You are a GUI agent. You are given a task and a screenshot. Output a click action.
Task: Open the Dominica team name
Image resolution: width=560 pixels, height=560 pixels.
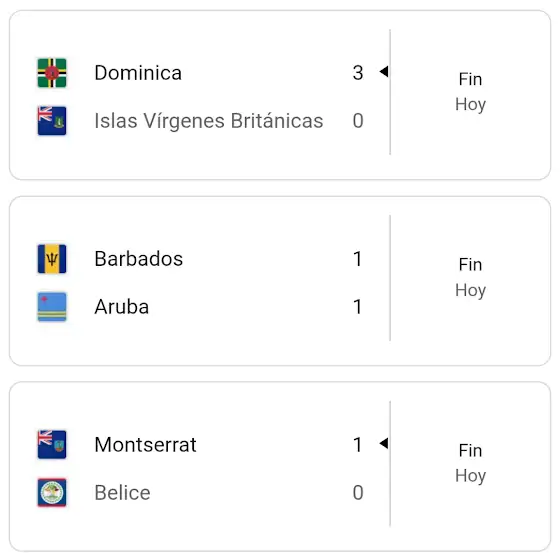coord(138,73)
